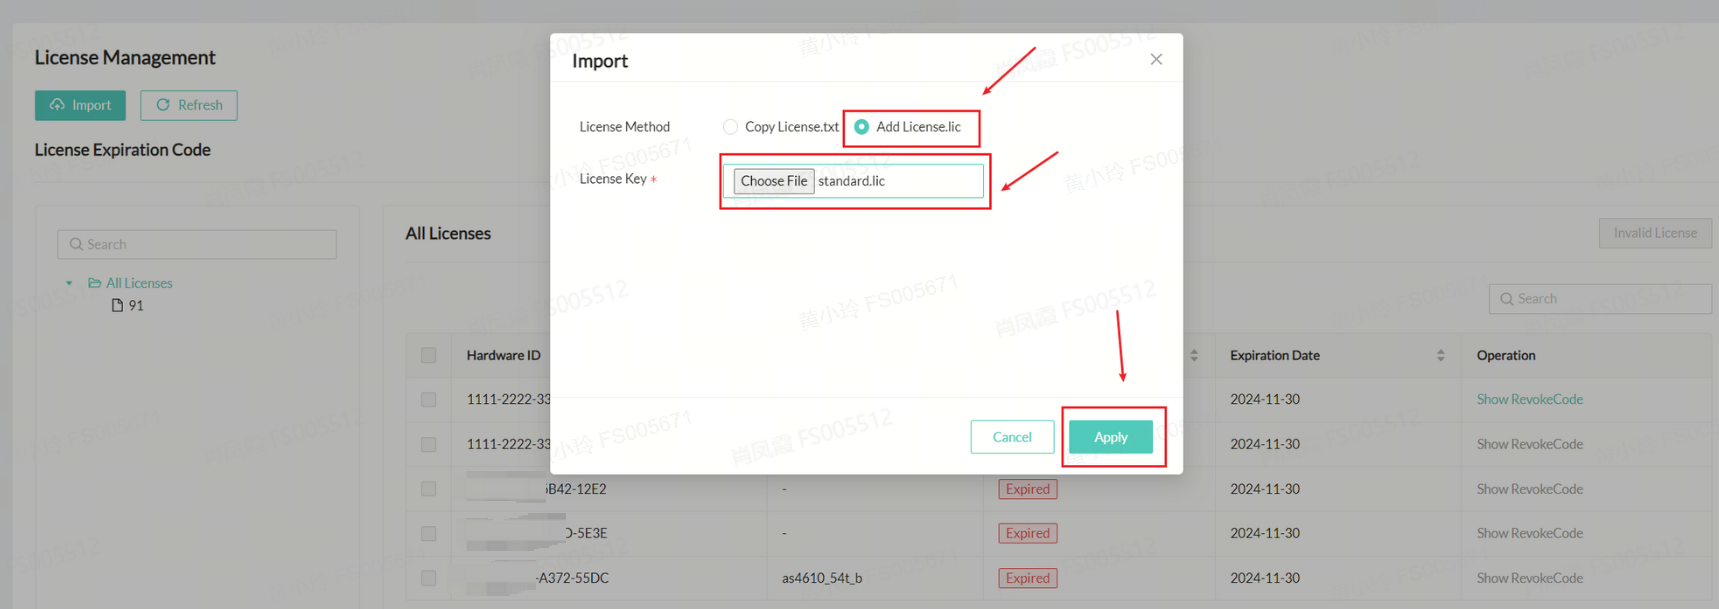Select the Add License.lic radio option
This screenshot has height=609, width=1719.
click(862, 127)
